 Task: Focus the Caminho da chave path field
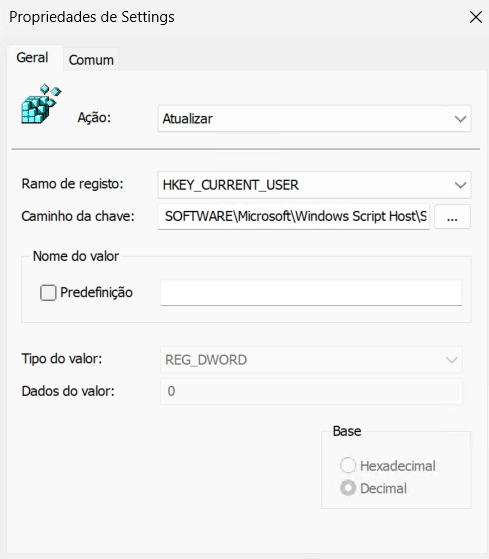294,216
